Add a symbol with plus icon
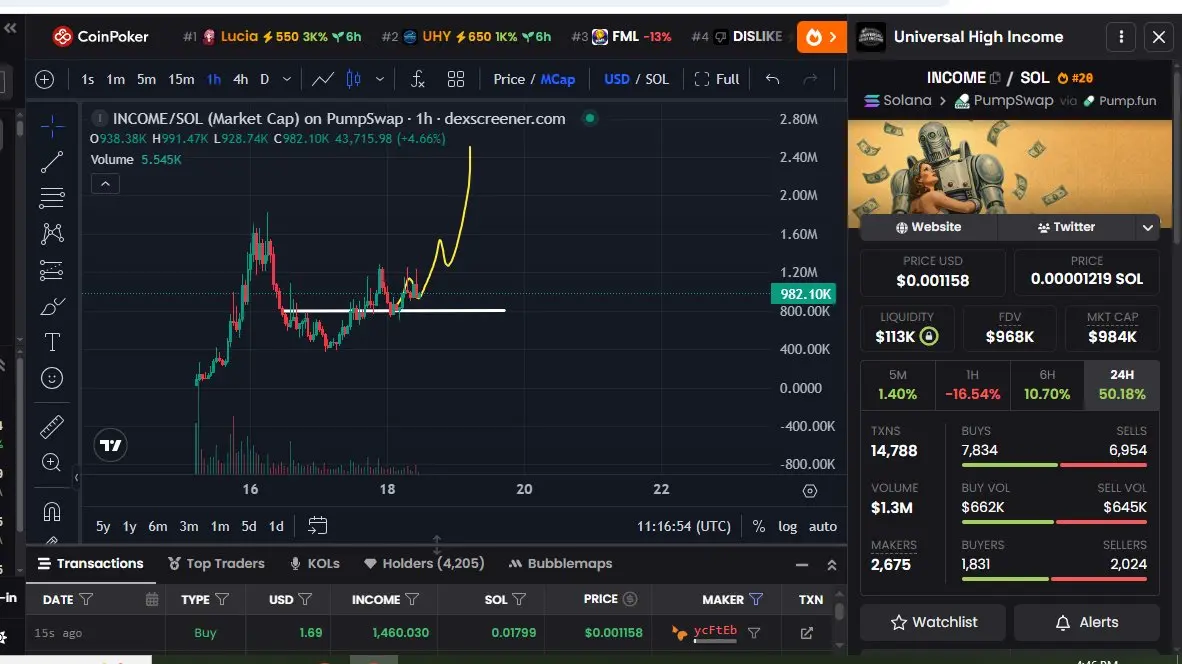The height and width of the screenshot is (664, 1182). pyautogui.click(x=44, y=79)
